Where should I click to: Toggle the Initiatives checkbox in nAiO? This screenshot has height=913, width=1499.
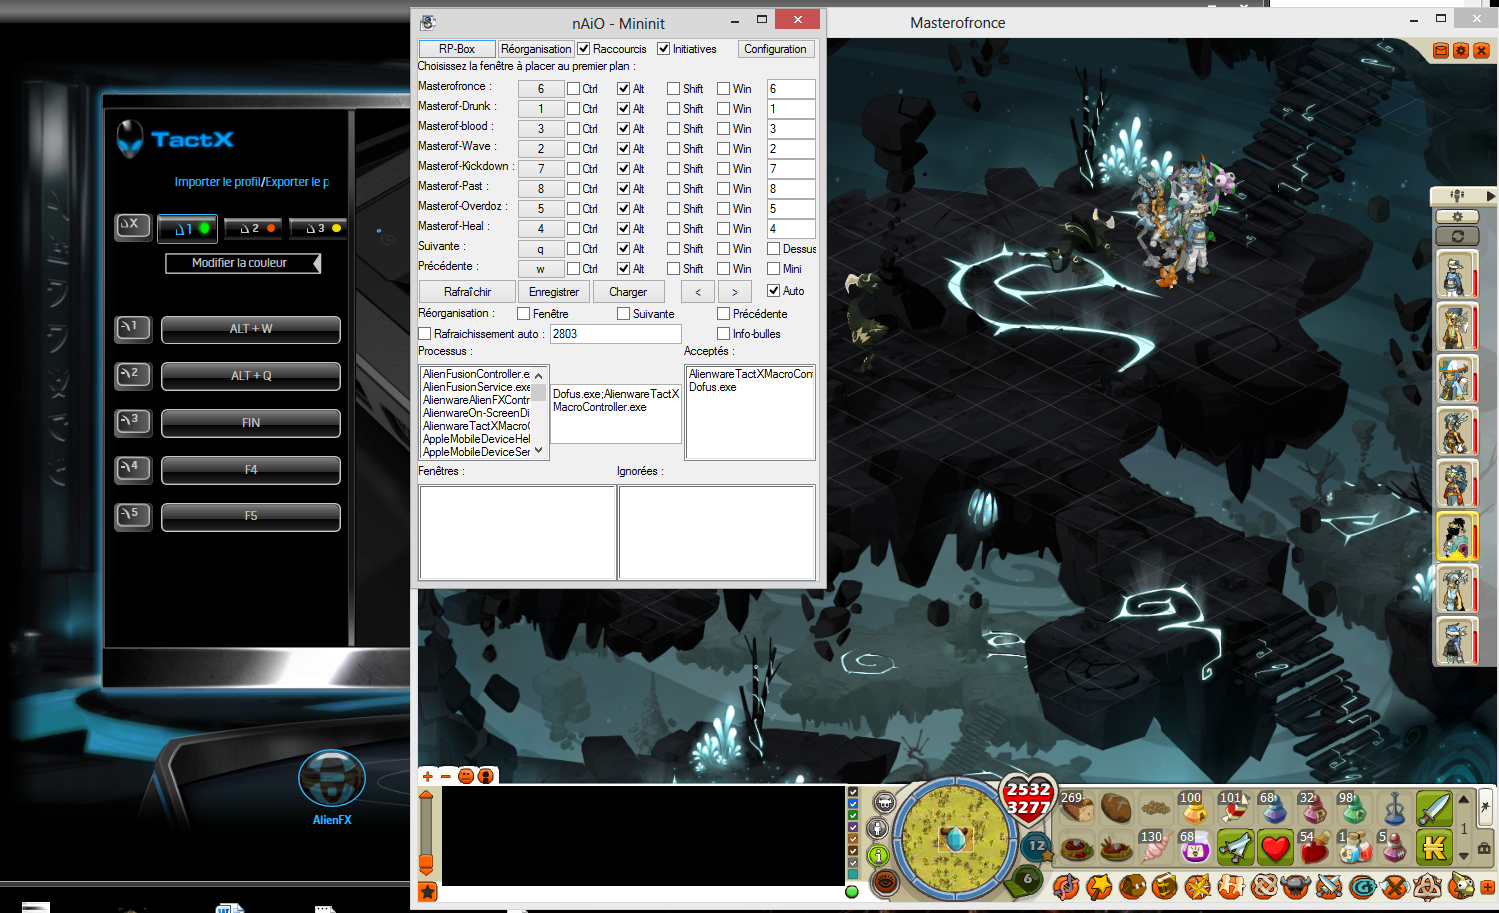pos(664,49)
